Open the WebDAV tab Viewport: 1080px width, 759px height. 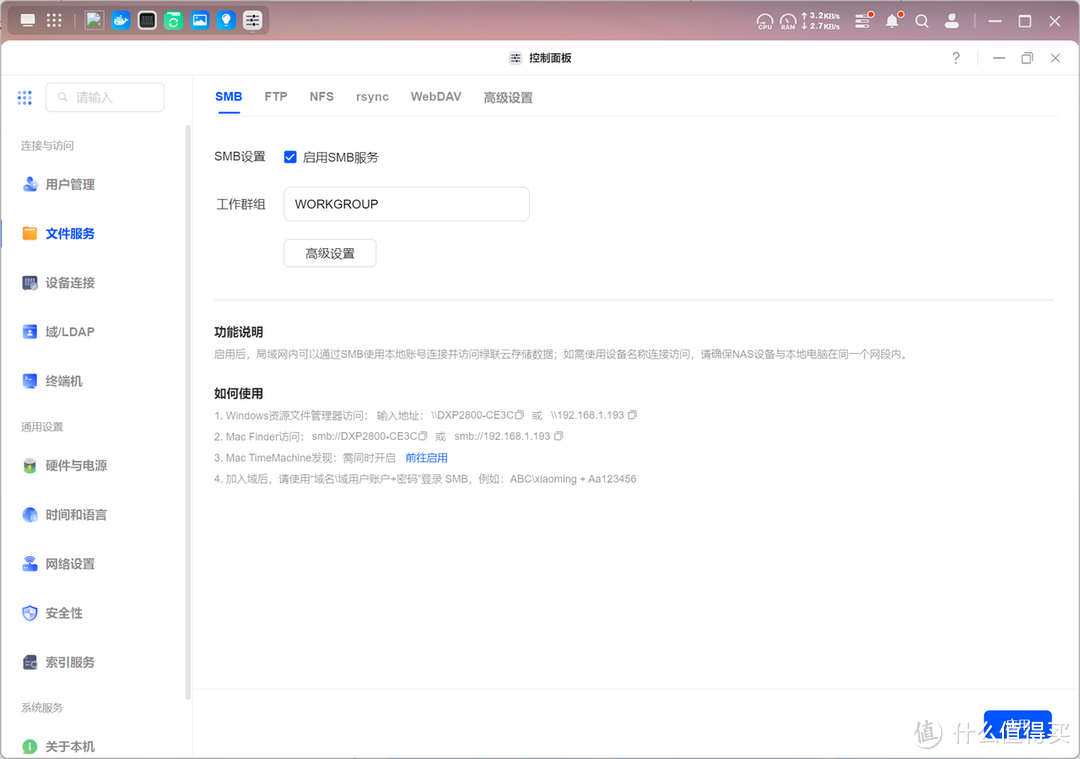435,96
